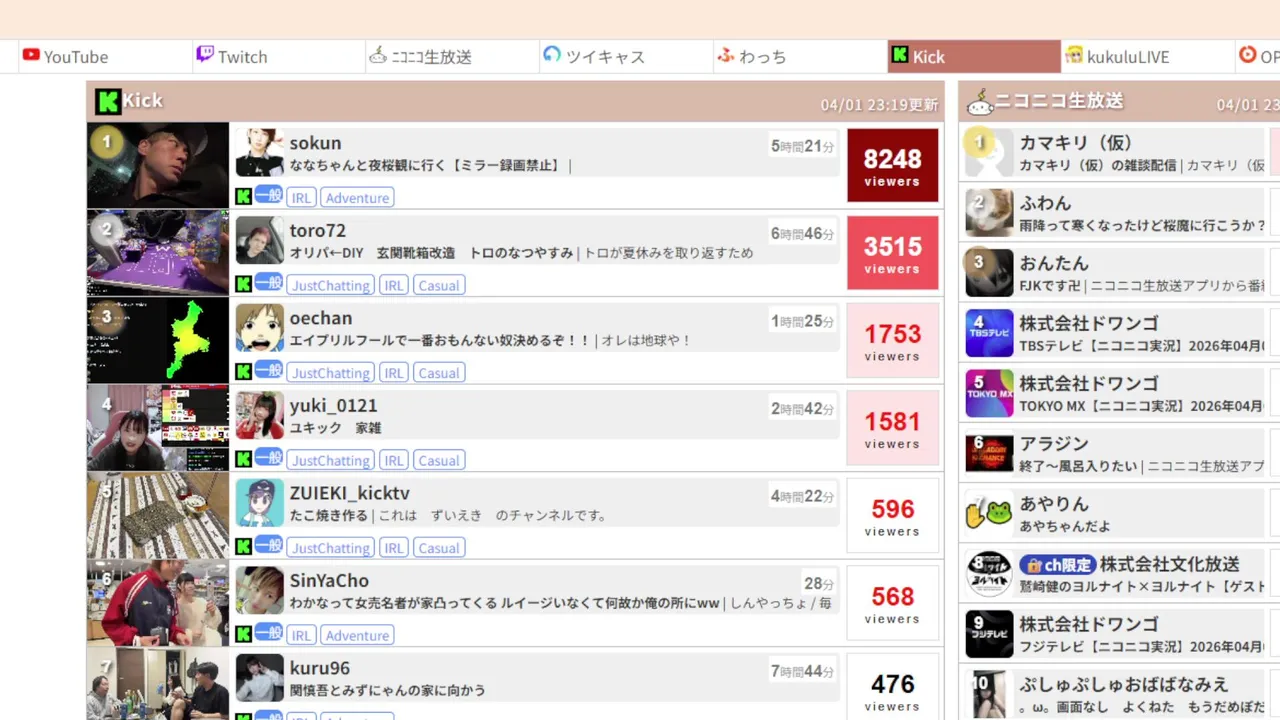Select the 一般 badge in sokun's row
Image resolution: width=1280 pixels, height=720 pixels.
268,196
